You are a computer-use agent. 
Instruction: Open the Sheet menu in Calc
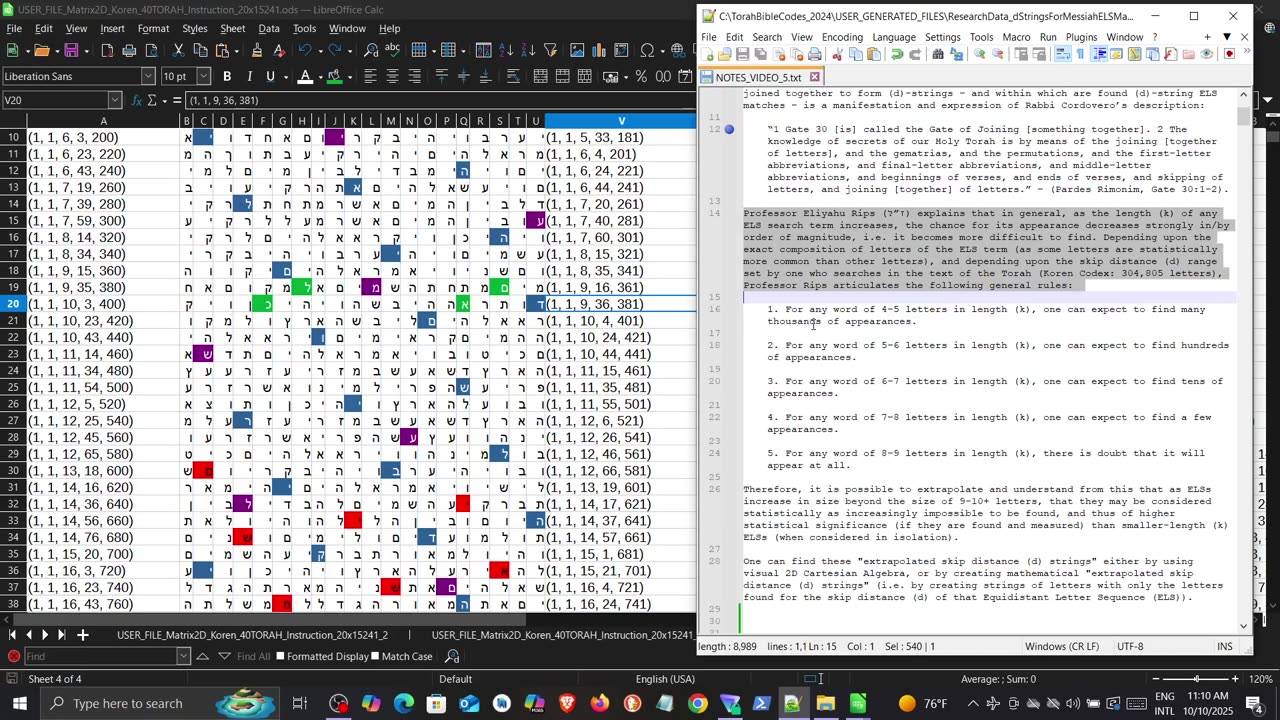point(233,29)
